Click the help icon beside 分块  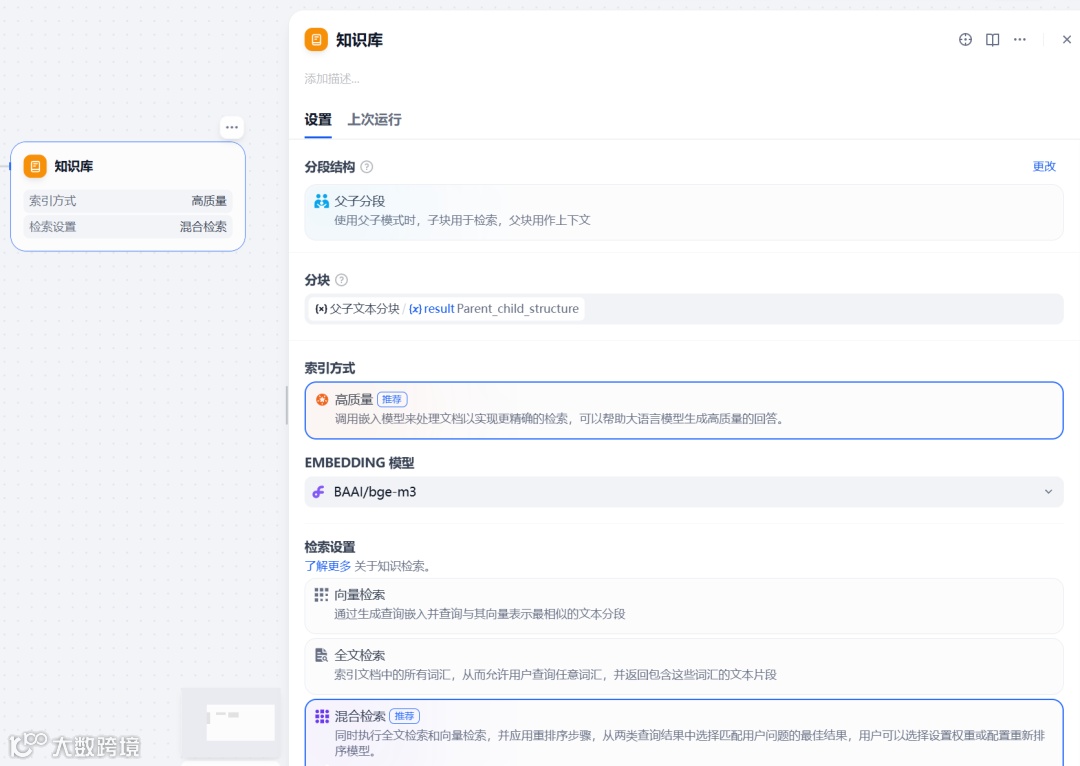pyautogui.click(x=342, y=280)
